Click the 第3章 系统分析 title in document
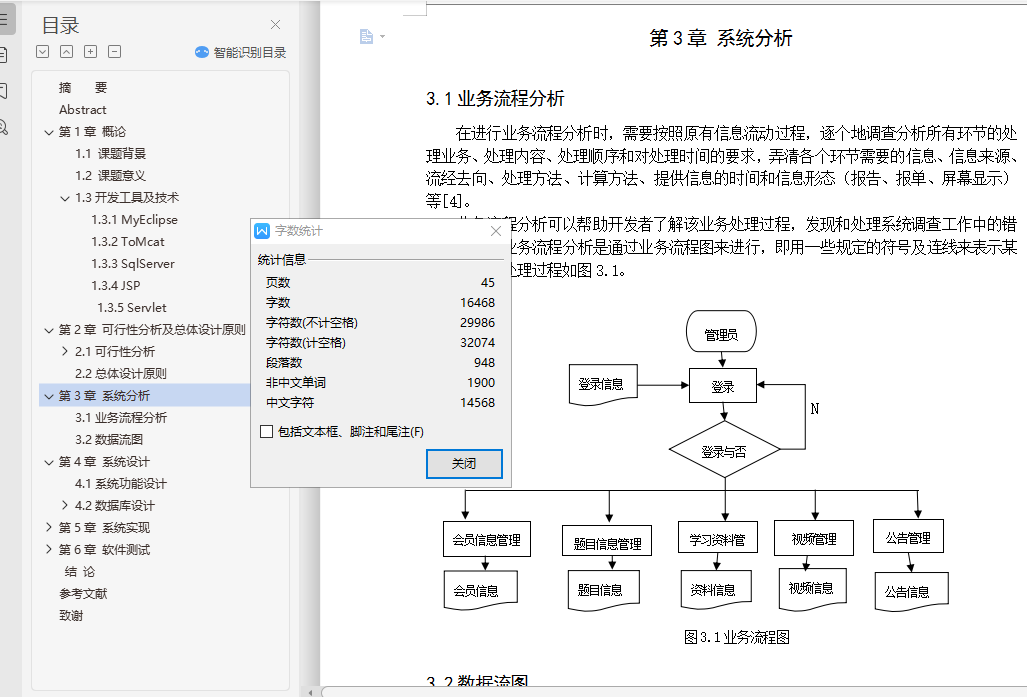 [x=720, y=38]
